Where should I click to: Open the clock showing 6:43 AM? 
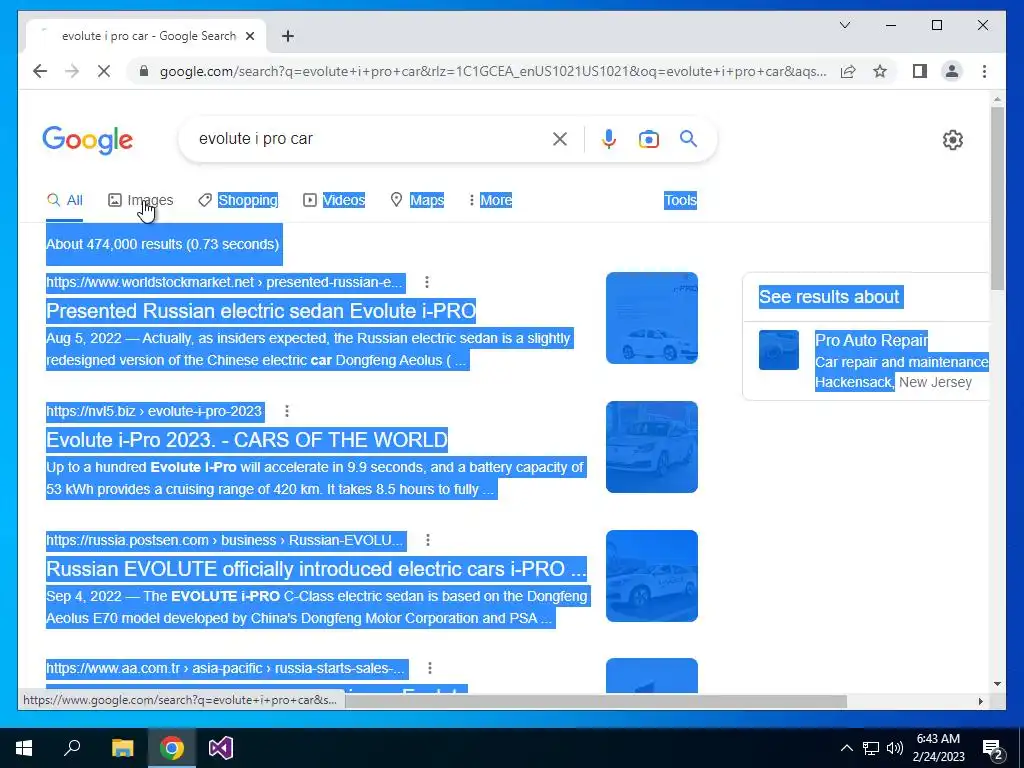pos(938,748)
